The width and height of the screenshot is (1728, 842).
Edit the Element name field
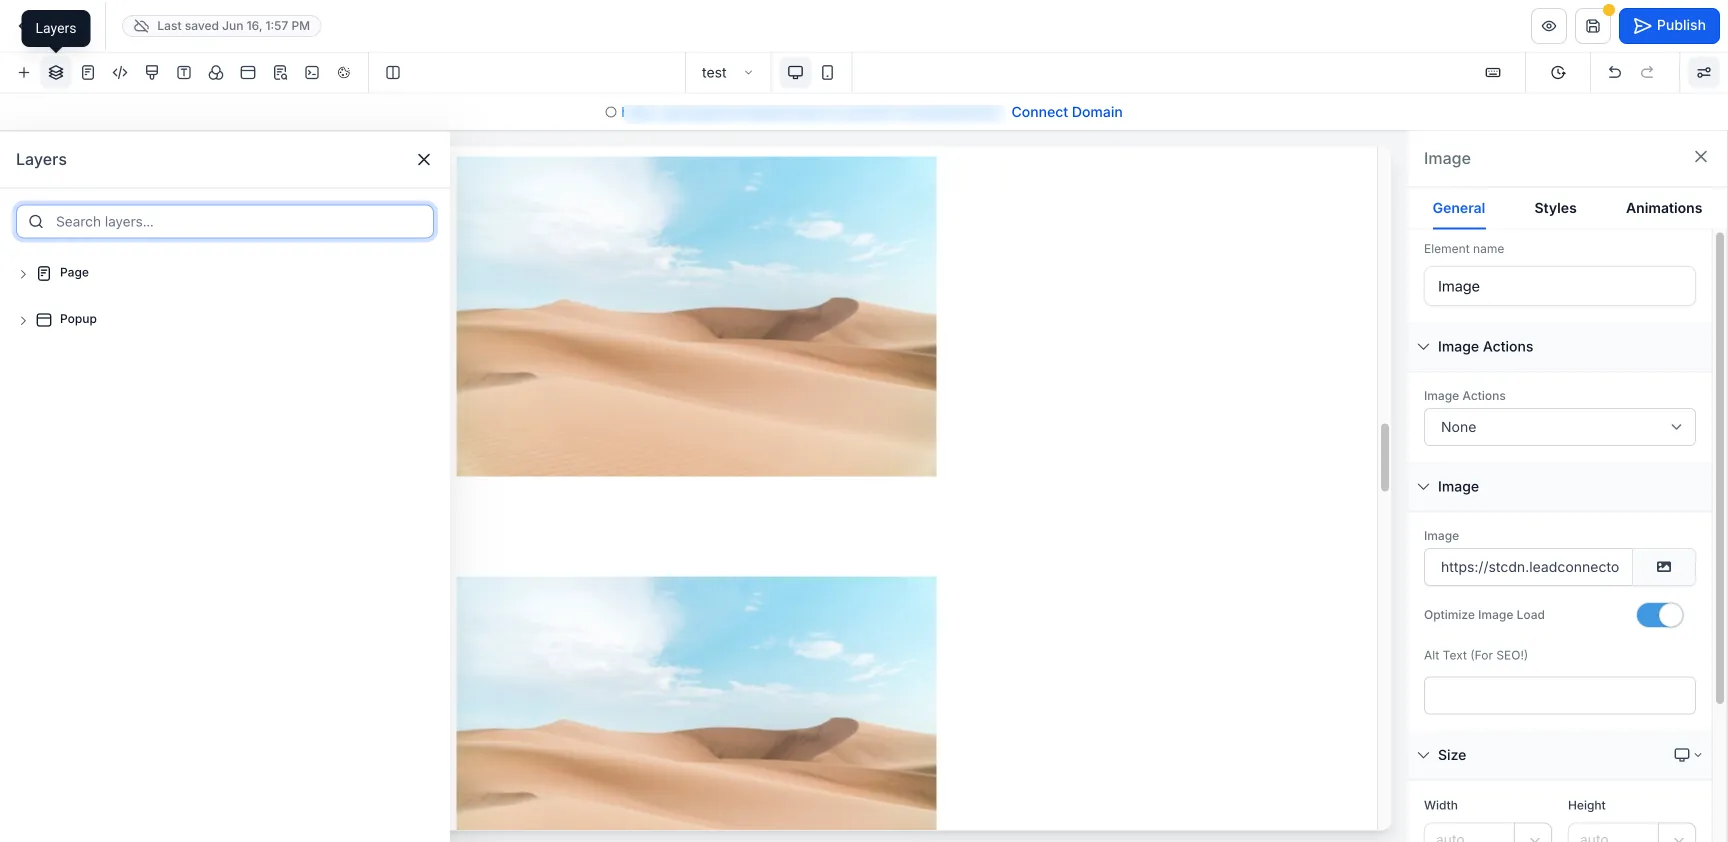[1559, 286]
